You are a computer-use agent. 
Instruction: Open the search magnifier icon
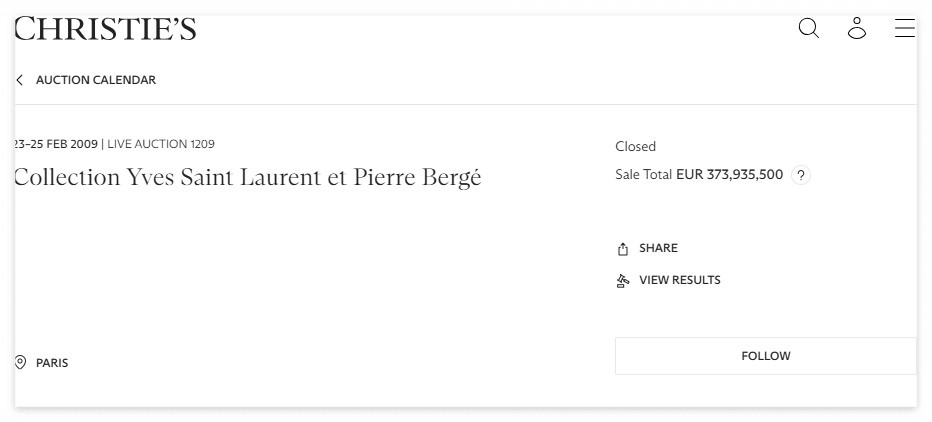(x=808, y=28)
